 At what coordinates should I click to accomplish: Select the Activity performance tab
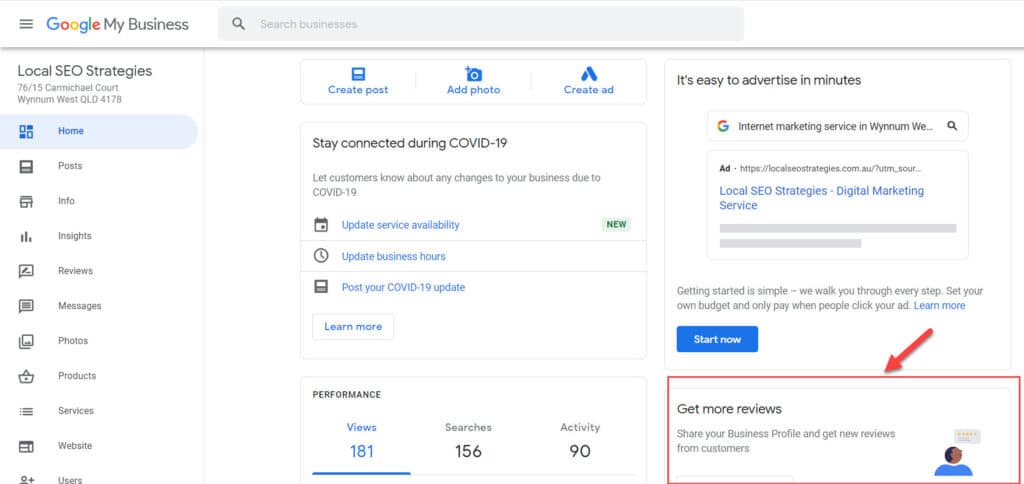(x=580, y=440)
